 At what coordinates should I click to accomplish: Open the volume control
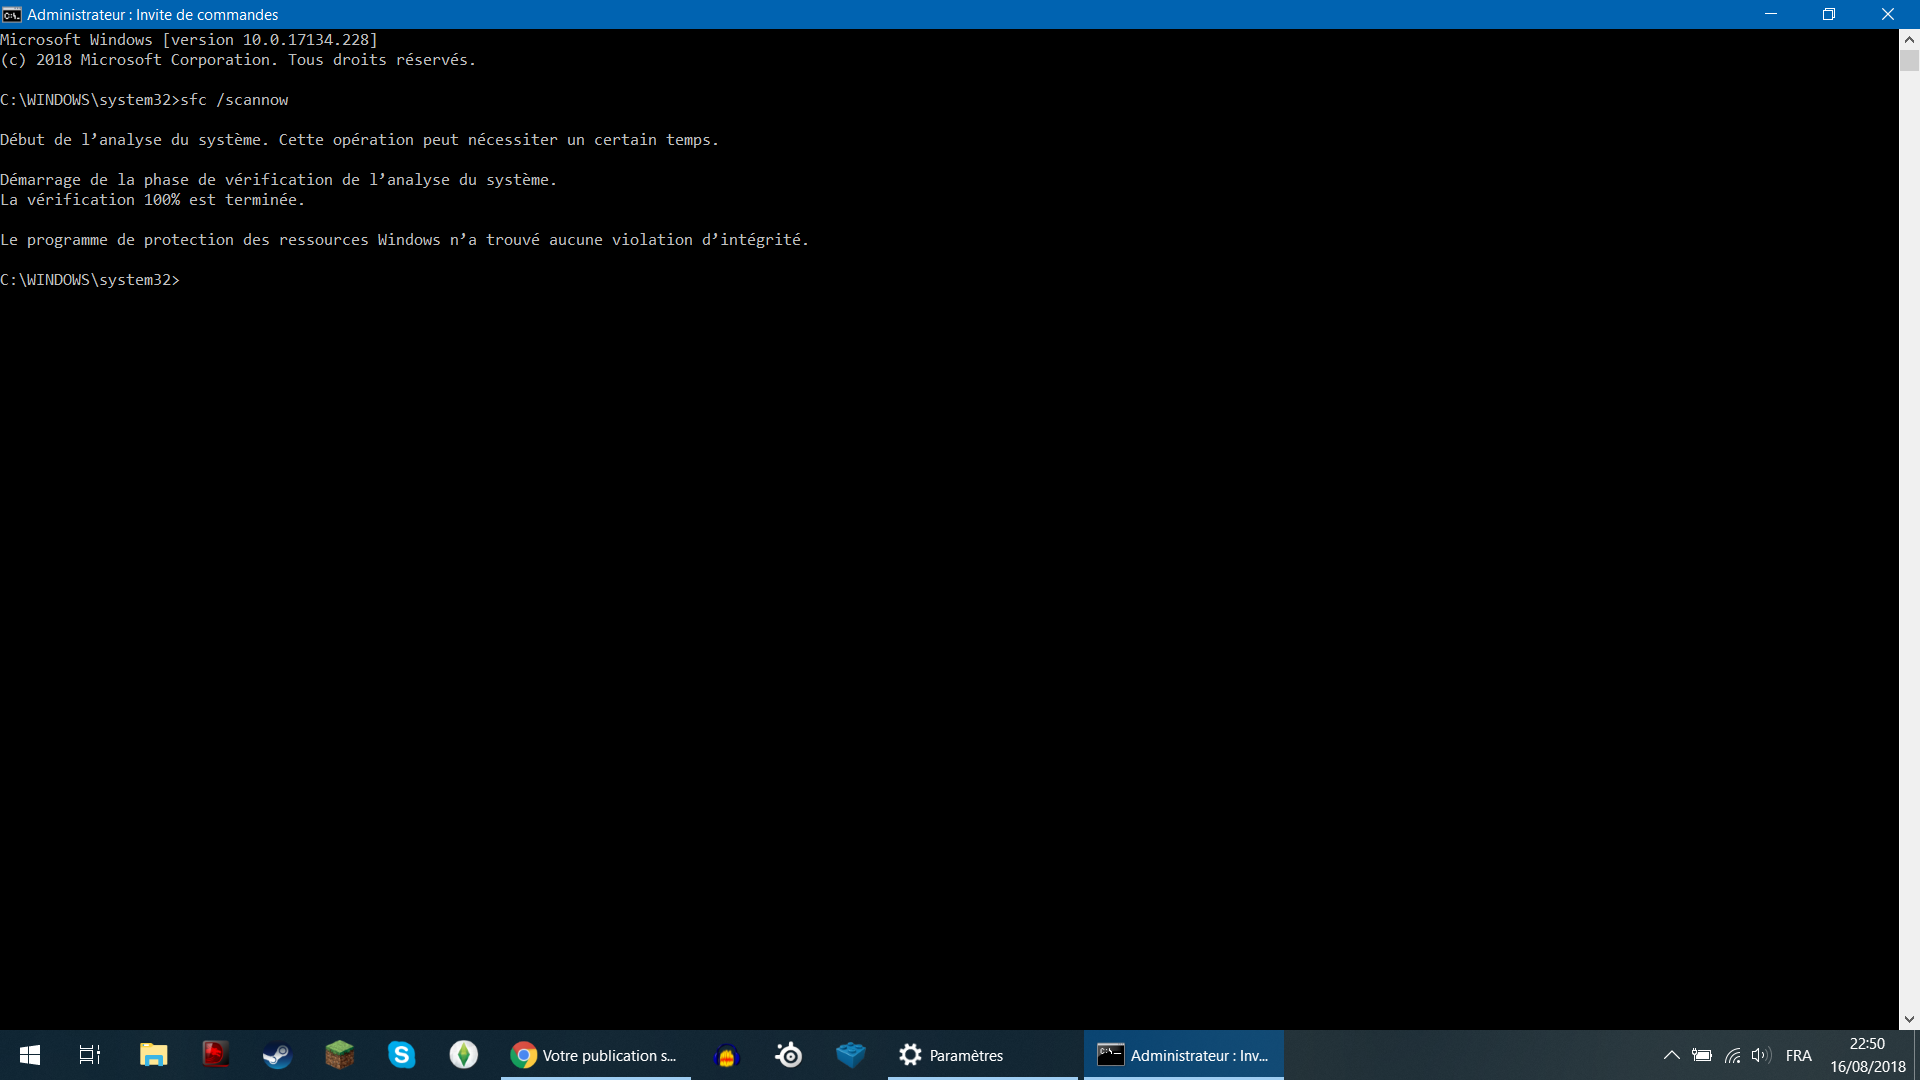pos(1761,1055)
